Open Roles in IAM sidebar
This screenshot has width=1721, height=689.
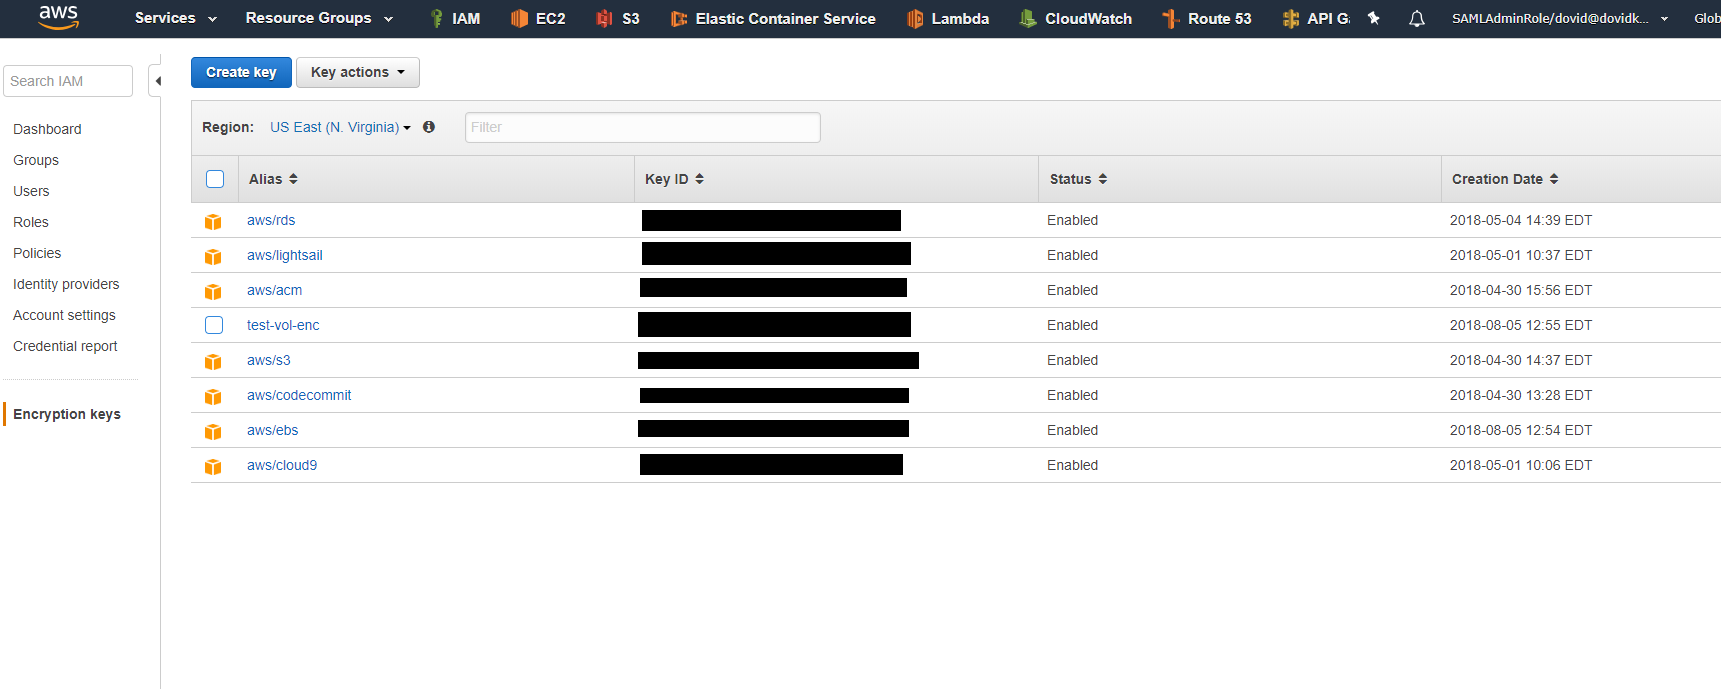coord(31,222)
